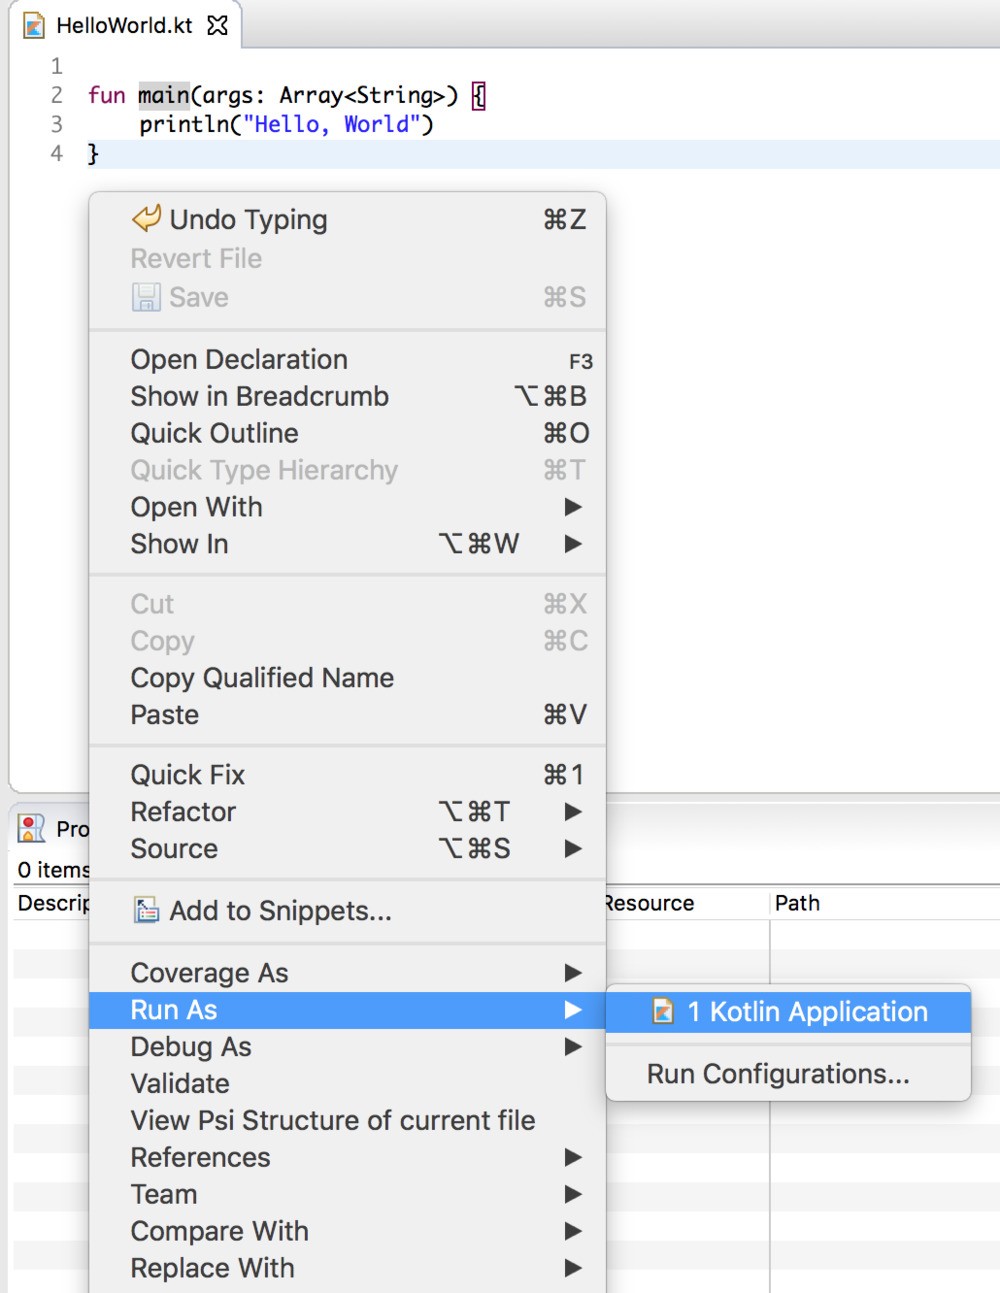Click the Add to Snippets icon
The width and height of the screenshot is (1000, 1293).
[x=146, y=910]
